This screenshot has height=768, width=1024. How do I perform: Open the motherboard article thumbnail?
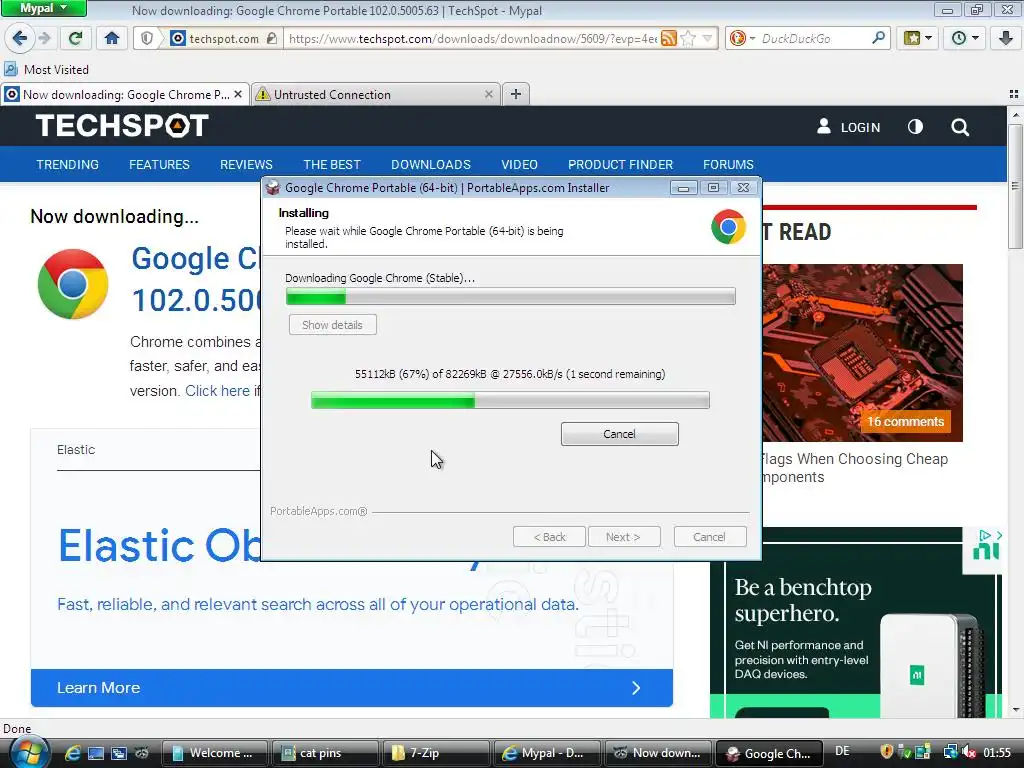point(862,353)
